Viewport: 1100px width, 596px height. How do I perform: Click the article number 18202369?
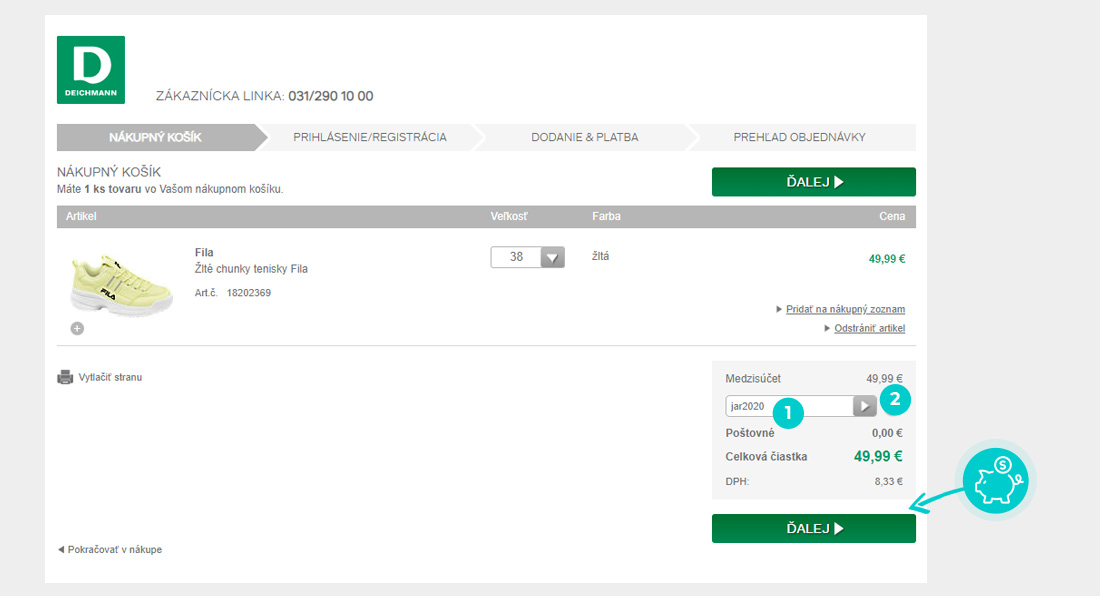click(x=248, y=293)
